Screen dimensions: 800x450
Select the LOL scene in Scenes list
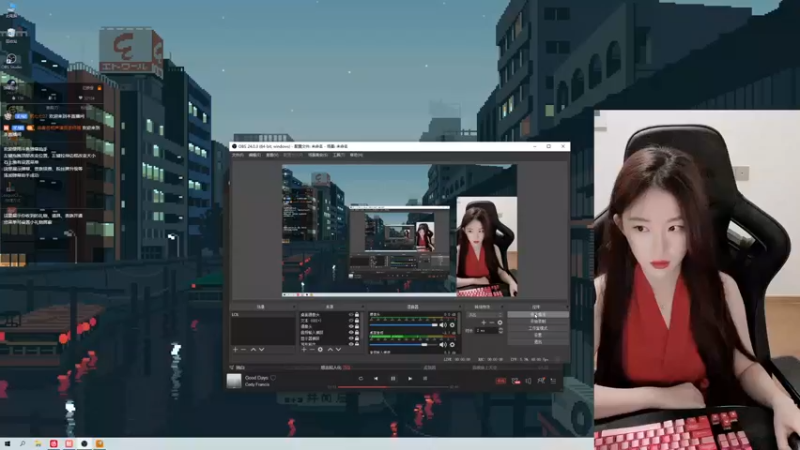click(x=262, y=315)
